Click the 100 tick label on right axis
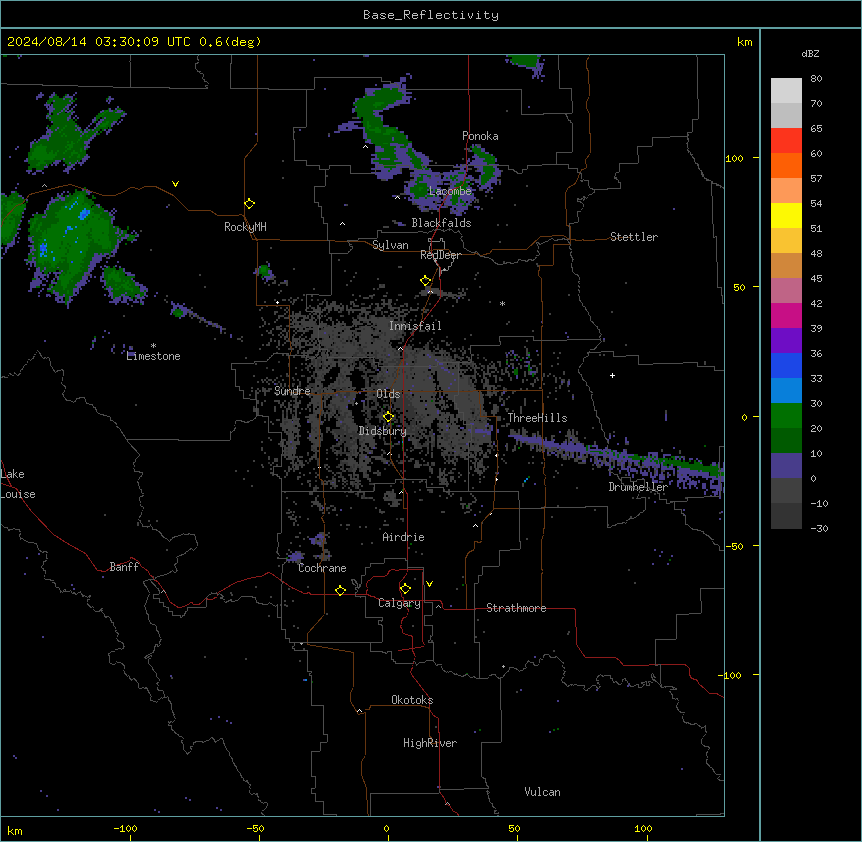Viewport: 862px width, 842px height. pos(734,158)
